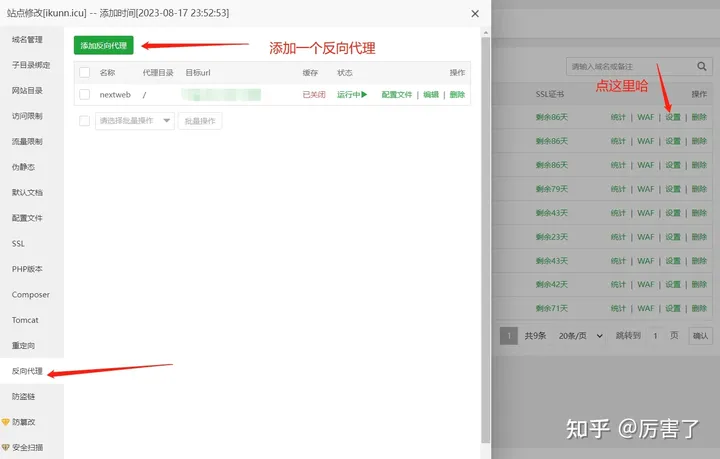
Task: Open PHP版本 settings
Action: (x=27, y=269)
